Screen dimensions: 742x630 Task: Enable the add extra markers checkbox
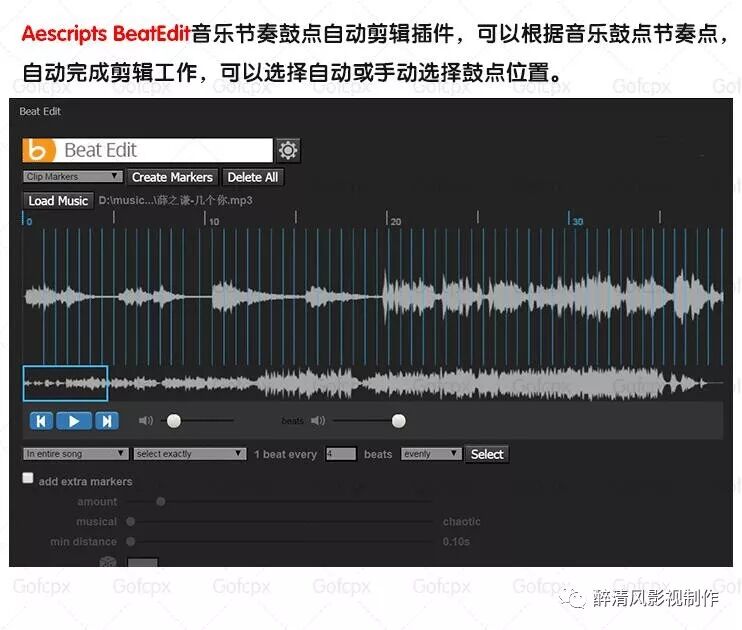pyautogui.click(x=28, y=478)
